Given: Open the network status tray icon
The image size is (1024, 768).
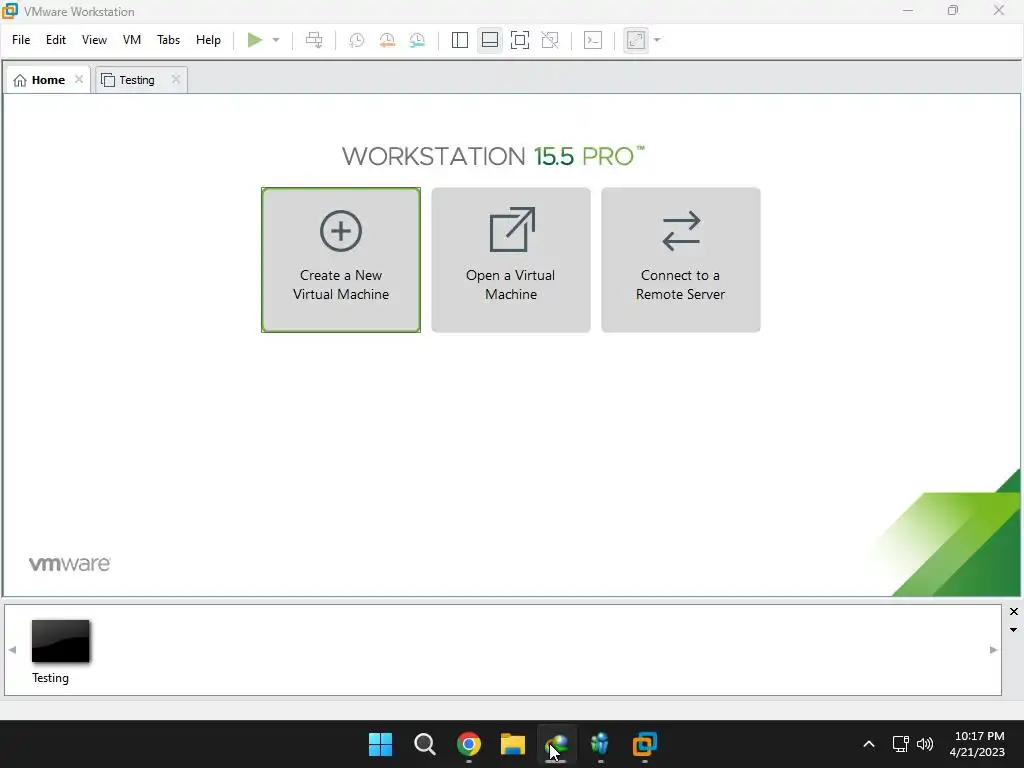Looking at the screenshot, I should [901, 744].
